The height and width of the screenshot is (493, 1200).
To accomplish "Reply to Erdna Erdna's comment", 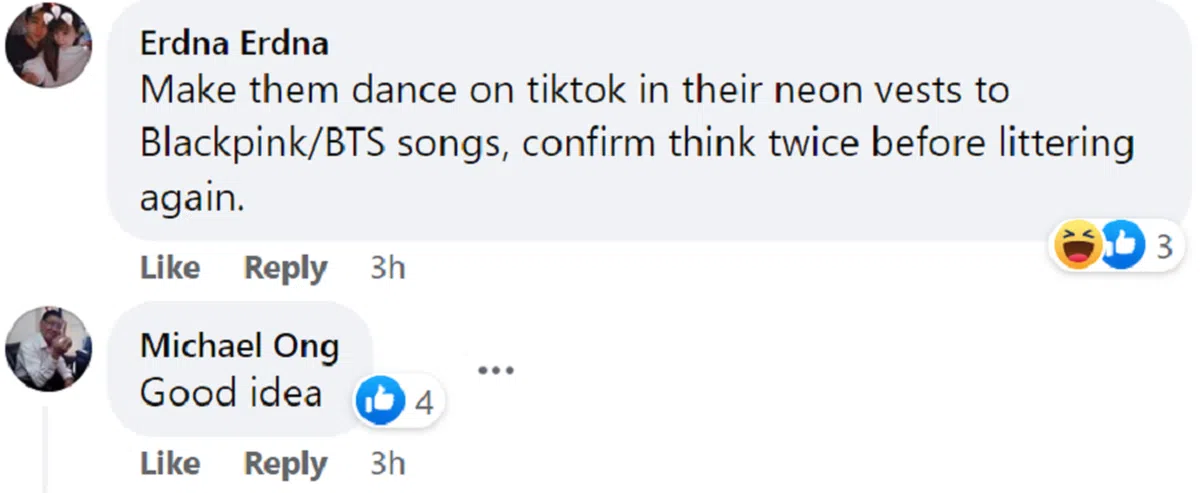I will coord(286,268).
